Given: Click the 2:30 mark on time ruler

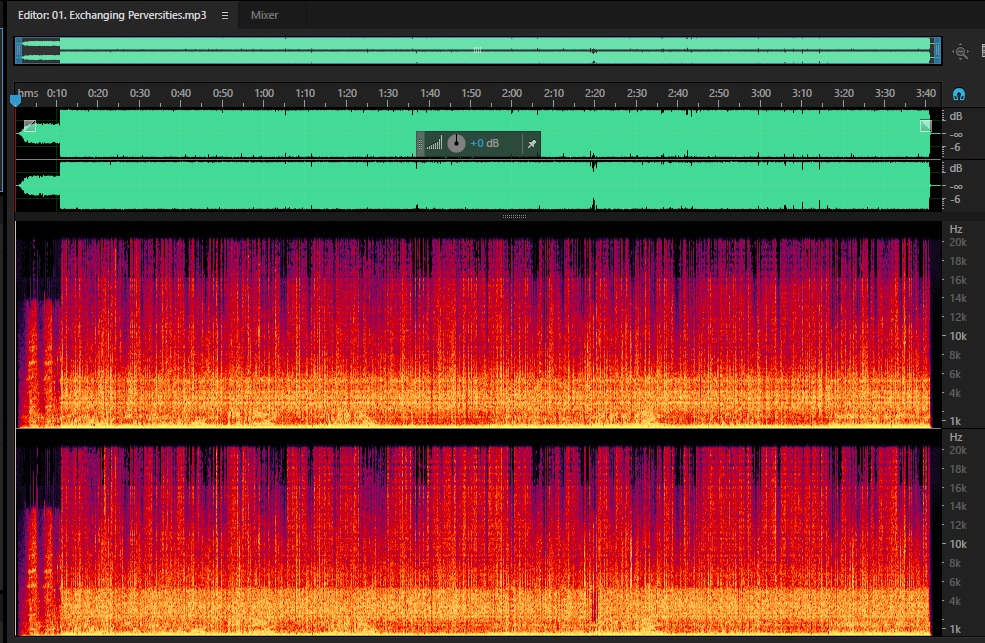Looking at the screenshot, I should [636, 93].
